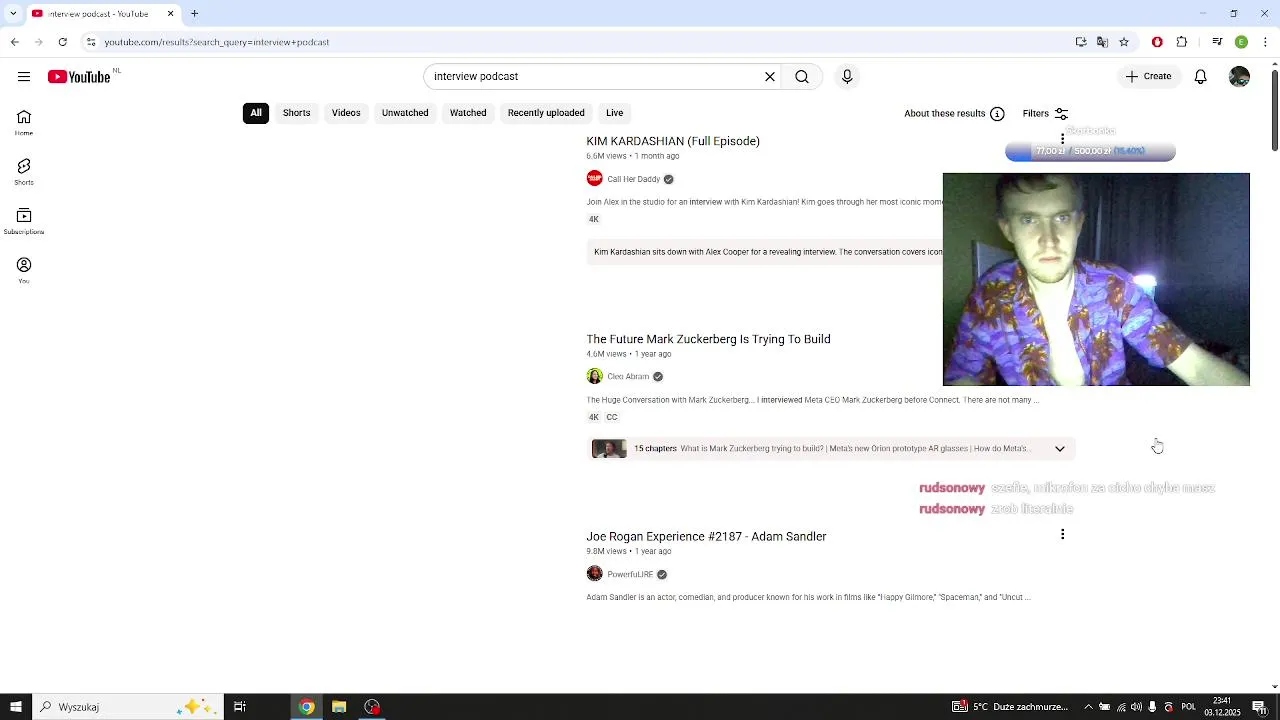Viewport: 1280px width, 720px height.
Task: Open the Cleo Abram channel
Action: point(628,377)
